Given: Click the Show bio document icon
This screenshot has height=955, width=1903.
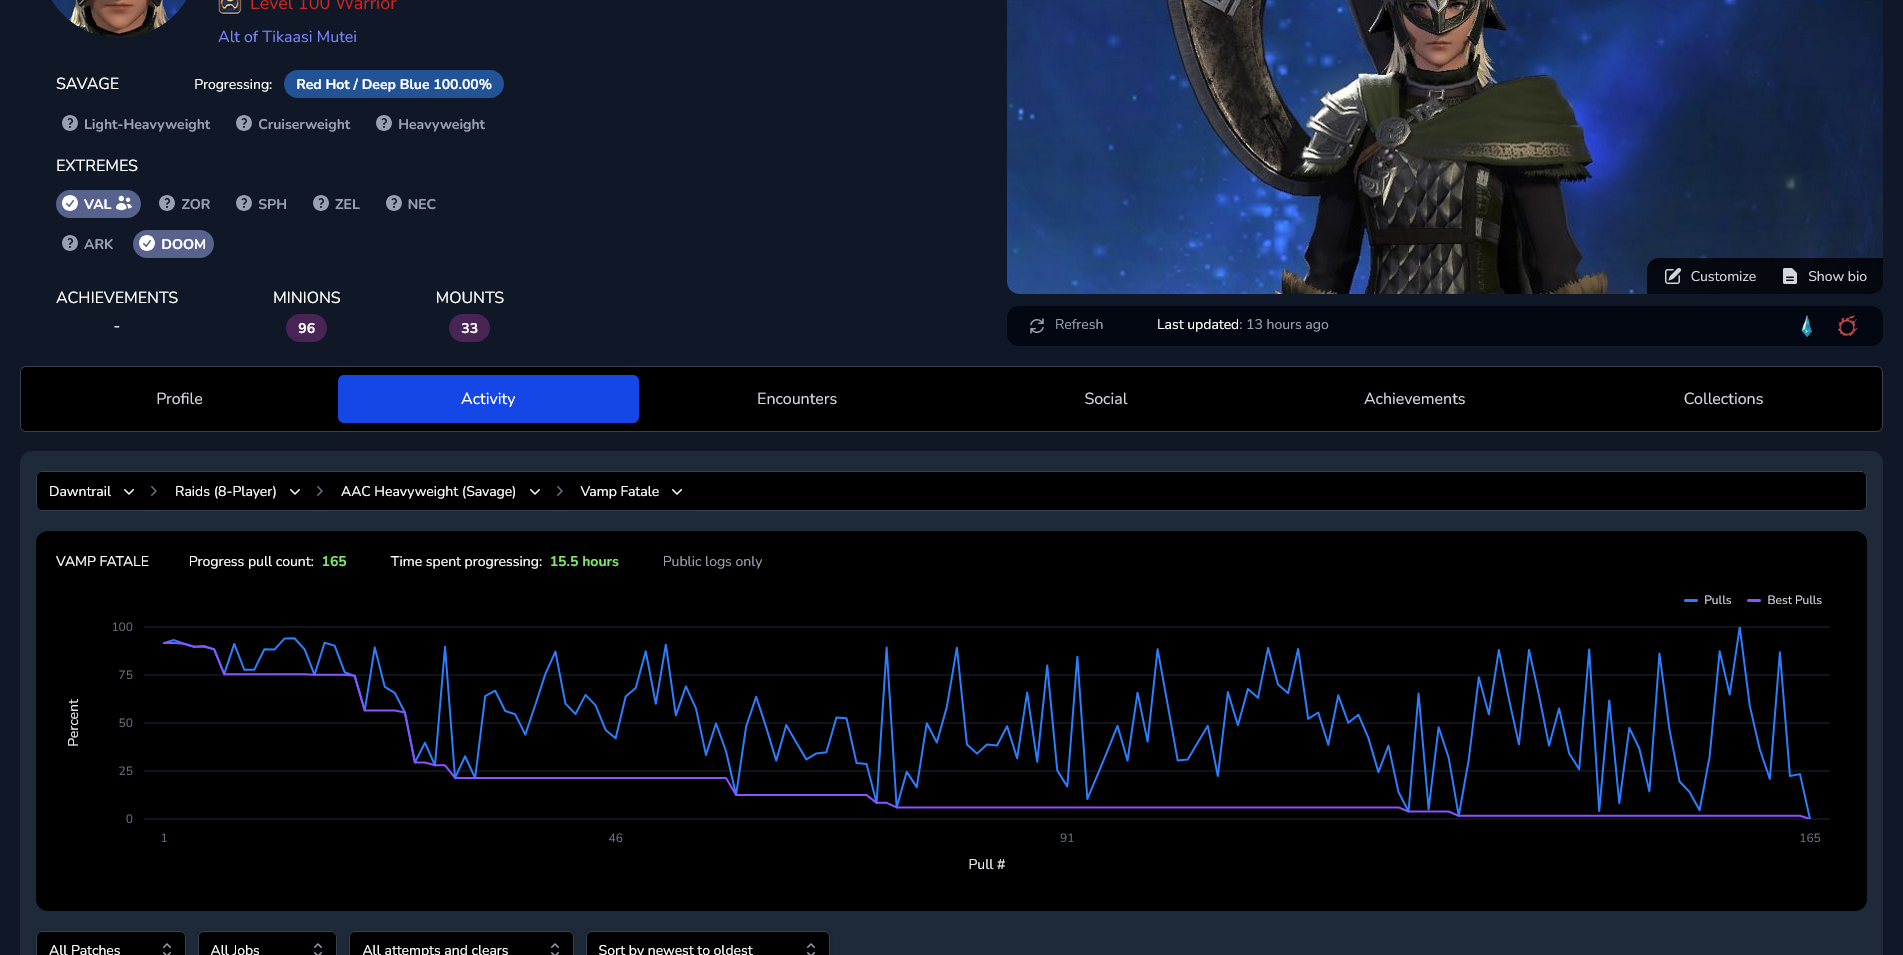Looking at the screenshot, I should (x=1790, y=276).
